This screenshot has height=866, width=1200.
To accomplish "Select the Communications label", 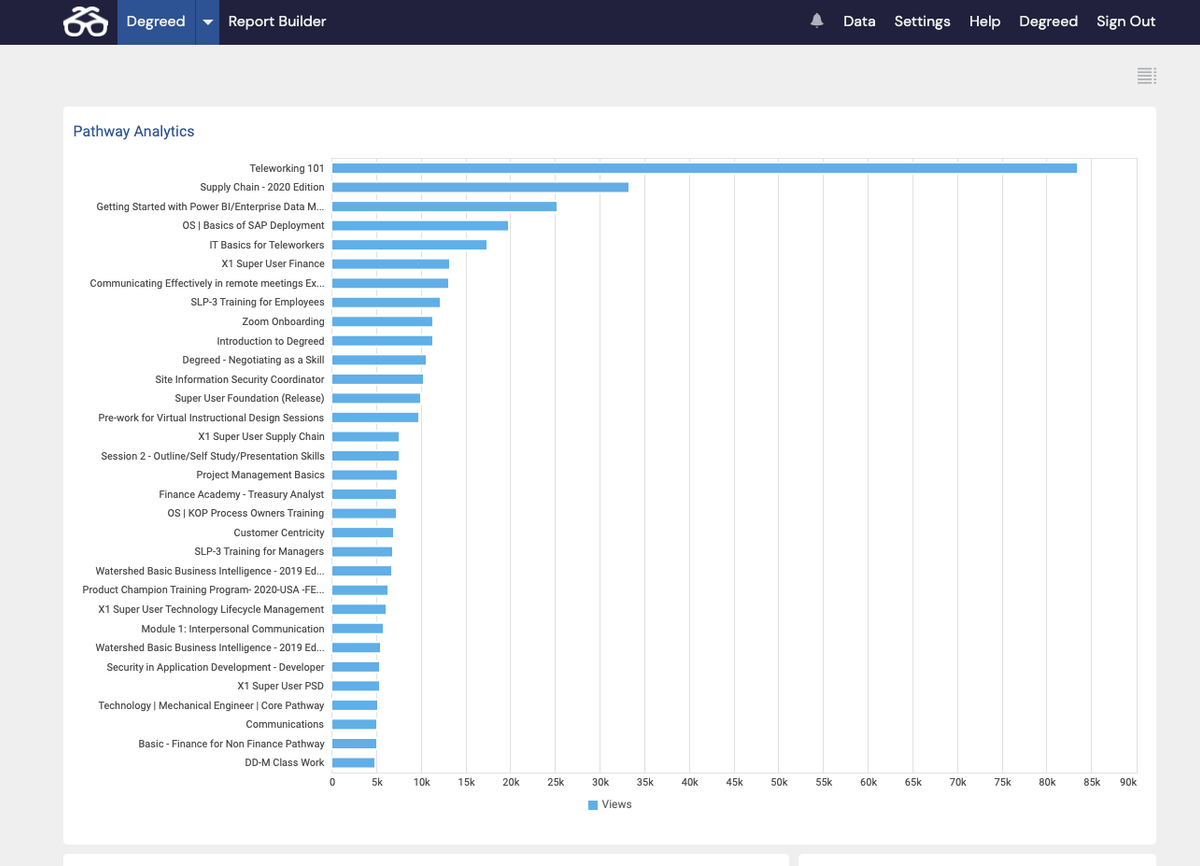I will [x=285, y=724].
